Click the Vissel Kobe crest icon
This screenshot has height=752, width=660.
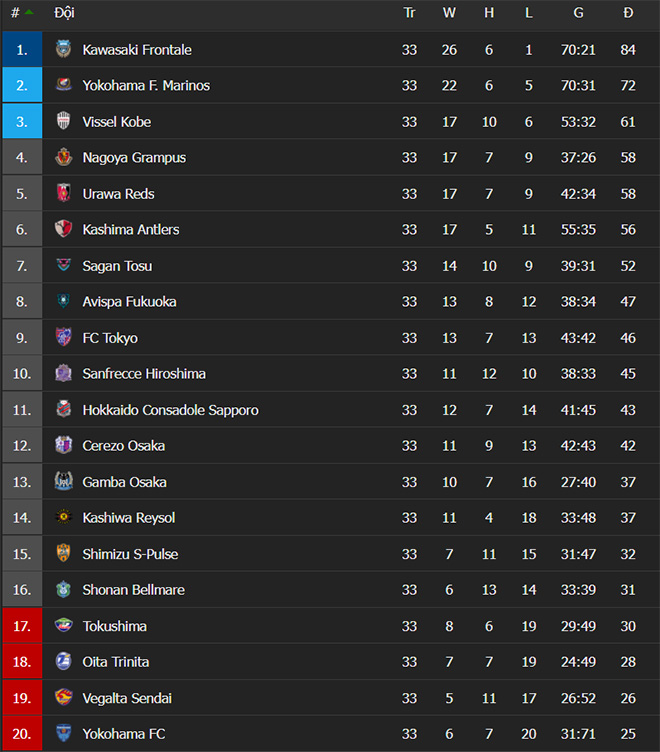tap(63, 121)
